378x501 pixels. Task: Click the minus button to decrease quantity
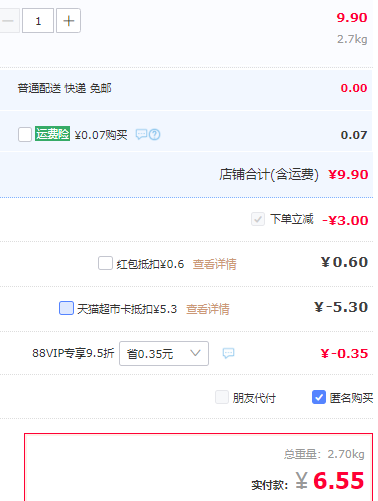[9, 21]
